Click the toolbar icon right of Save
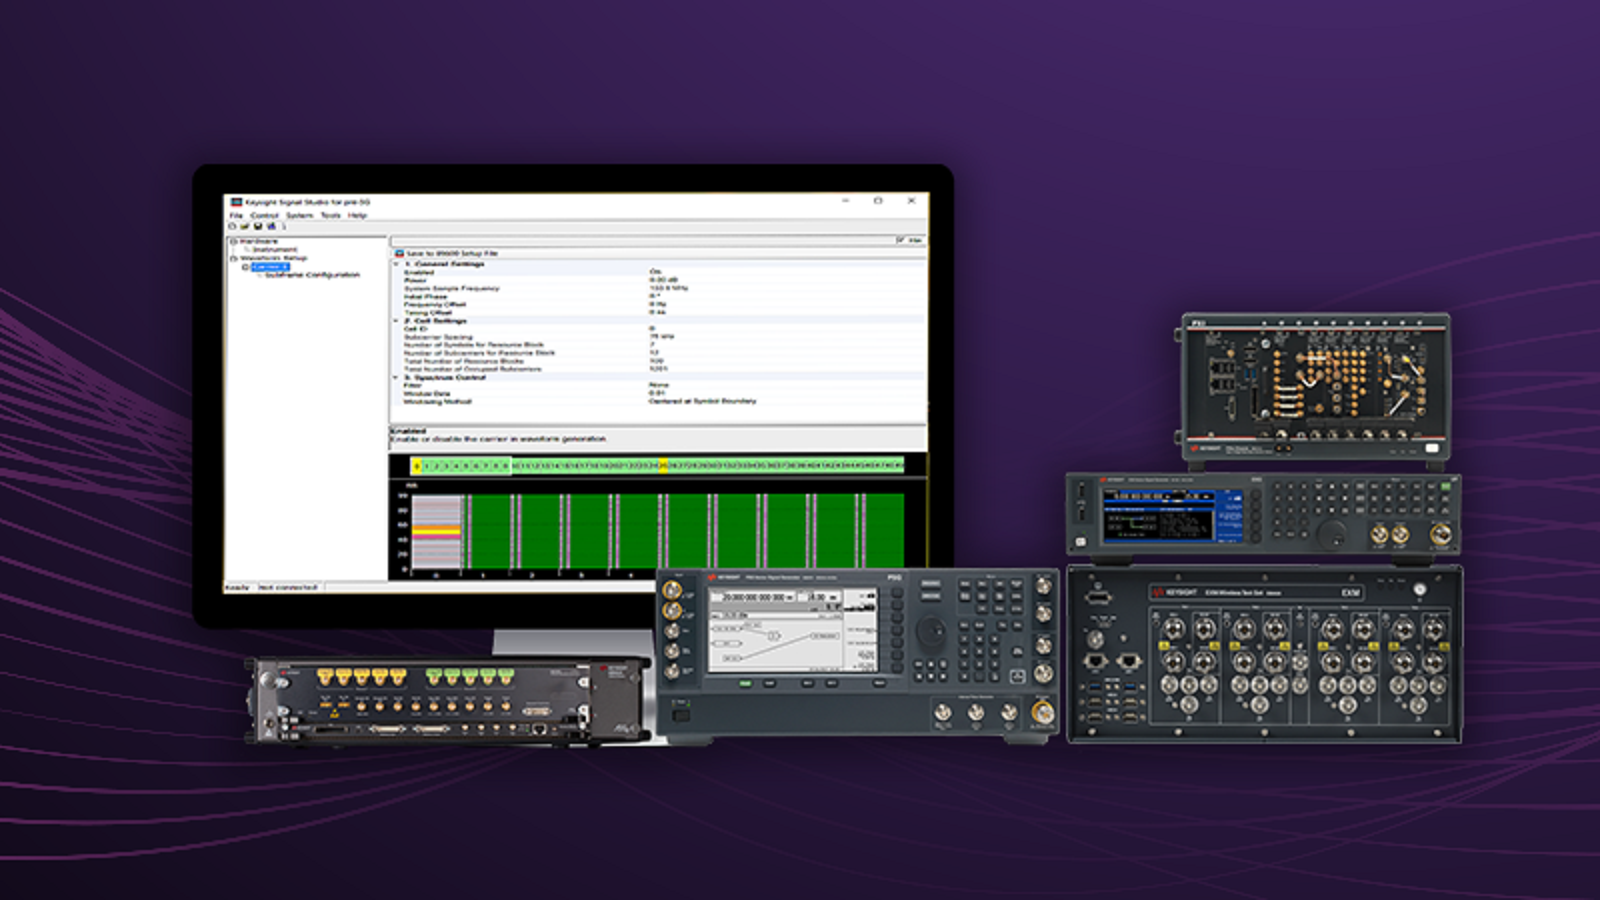This screenshot has width=1600, height=900. point(270,226)
